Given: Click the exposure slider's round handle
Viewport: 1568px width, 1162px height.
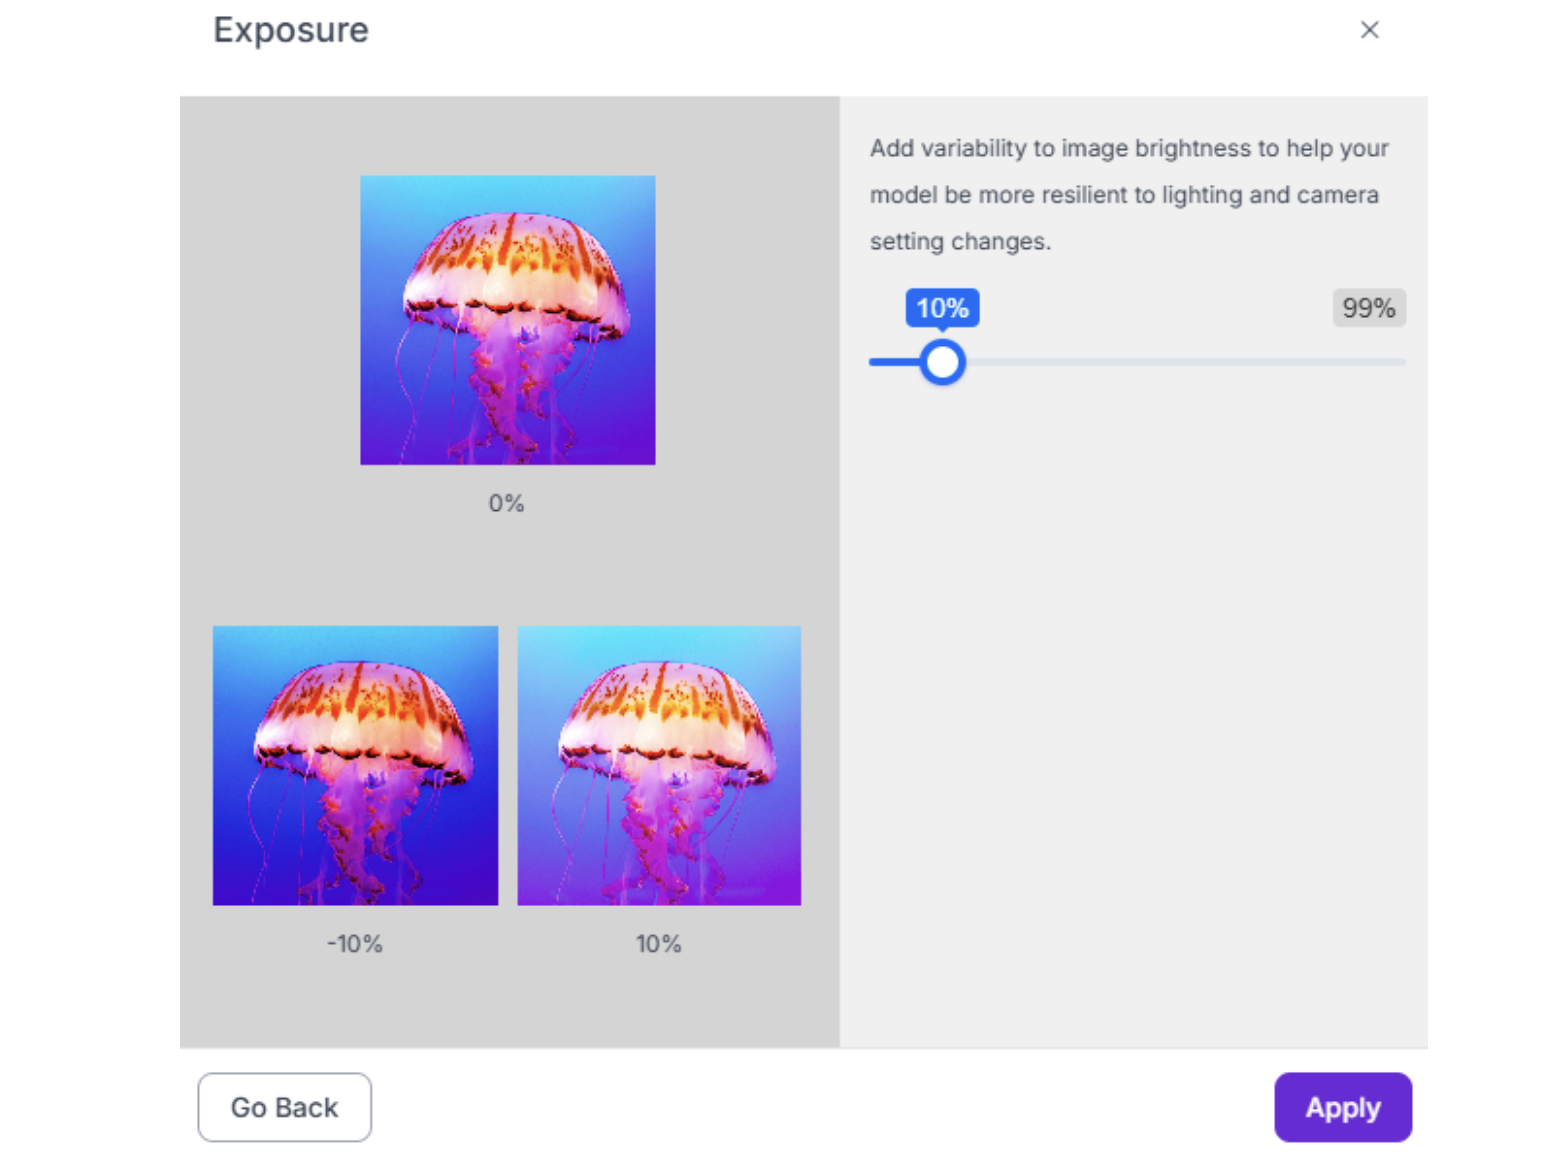Looking at the screenshot, I should [942, 362].
